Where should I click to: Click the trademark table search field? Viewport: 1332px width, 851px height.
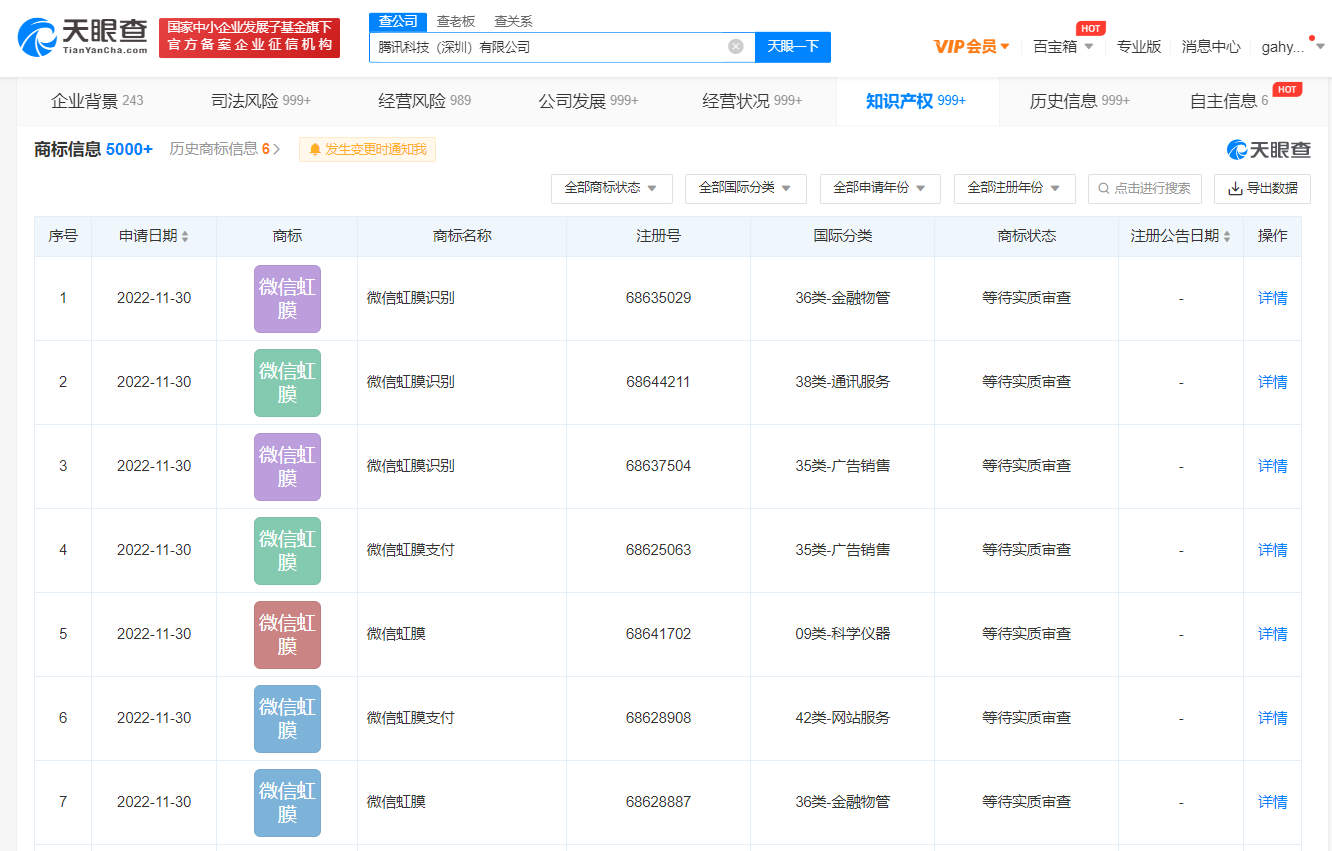click(x=1143, y=188)
